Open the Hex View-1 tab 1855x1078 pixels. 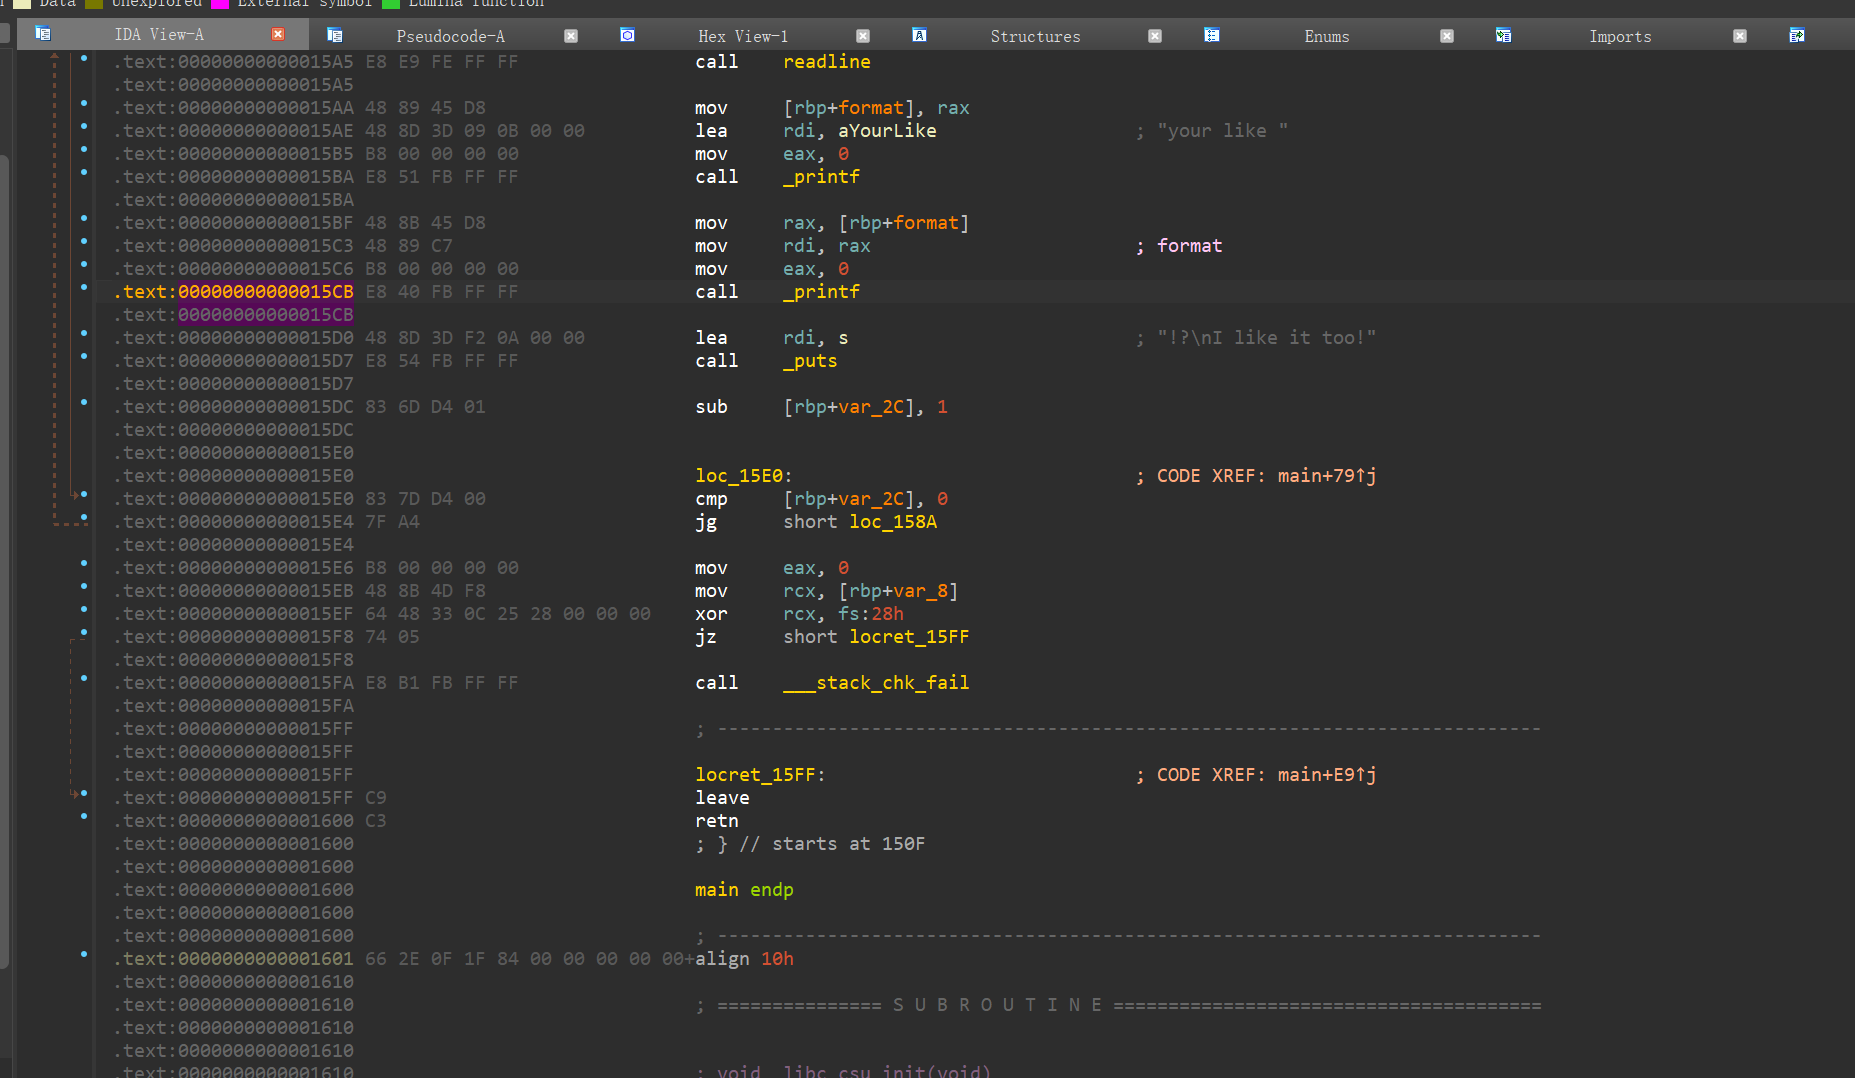click(743, 36)
